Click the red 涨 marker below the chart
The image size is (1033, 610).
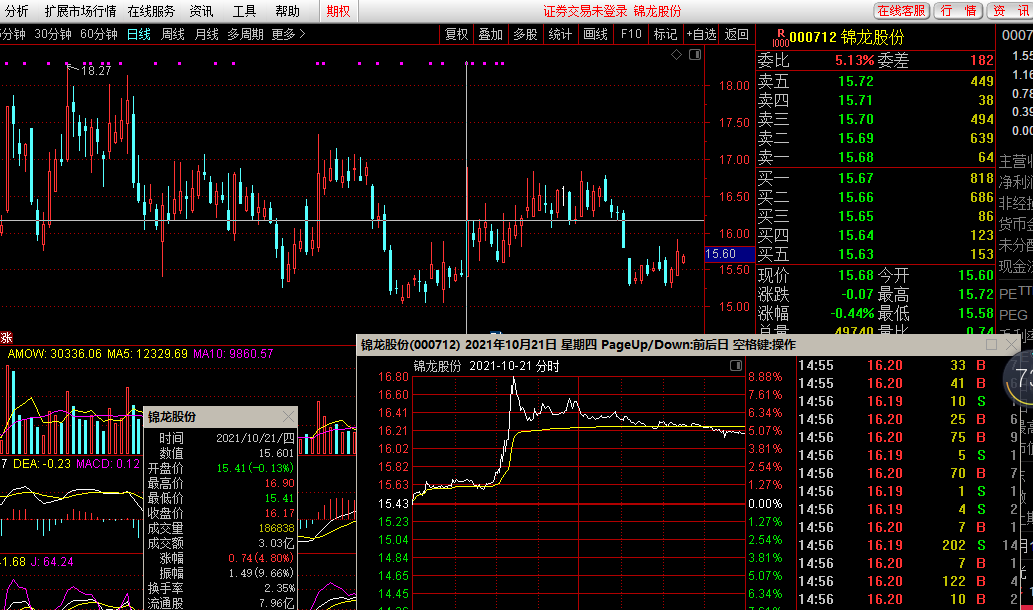[7, 338]
